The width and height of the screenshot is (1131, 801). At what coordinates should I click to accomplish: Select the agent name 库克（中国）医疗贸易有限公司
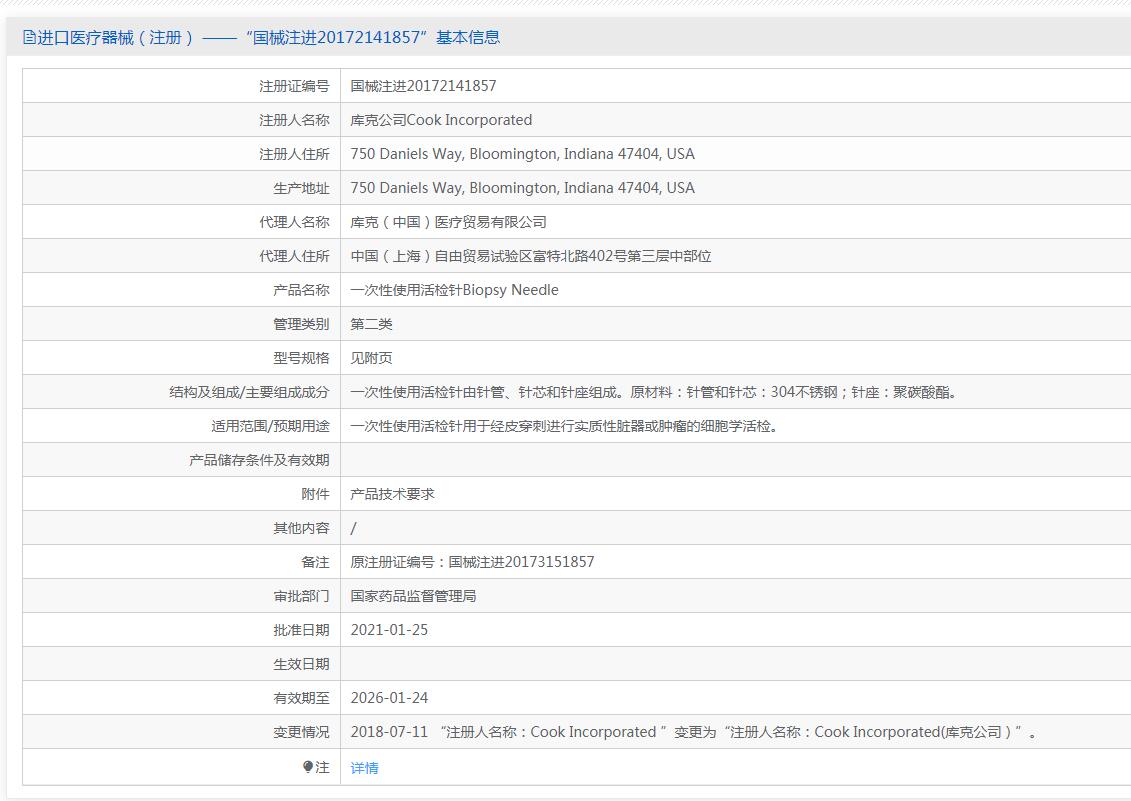448,222
